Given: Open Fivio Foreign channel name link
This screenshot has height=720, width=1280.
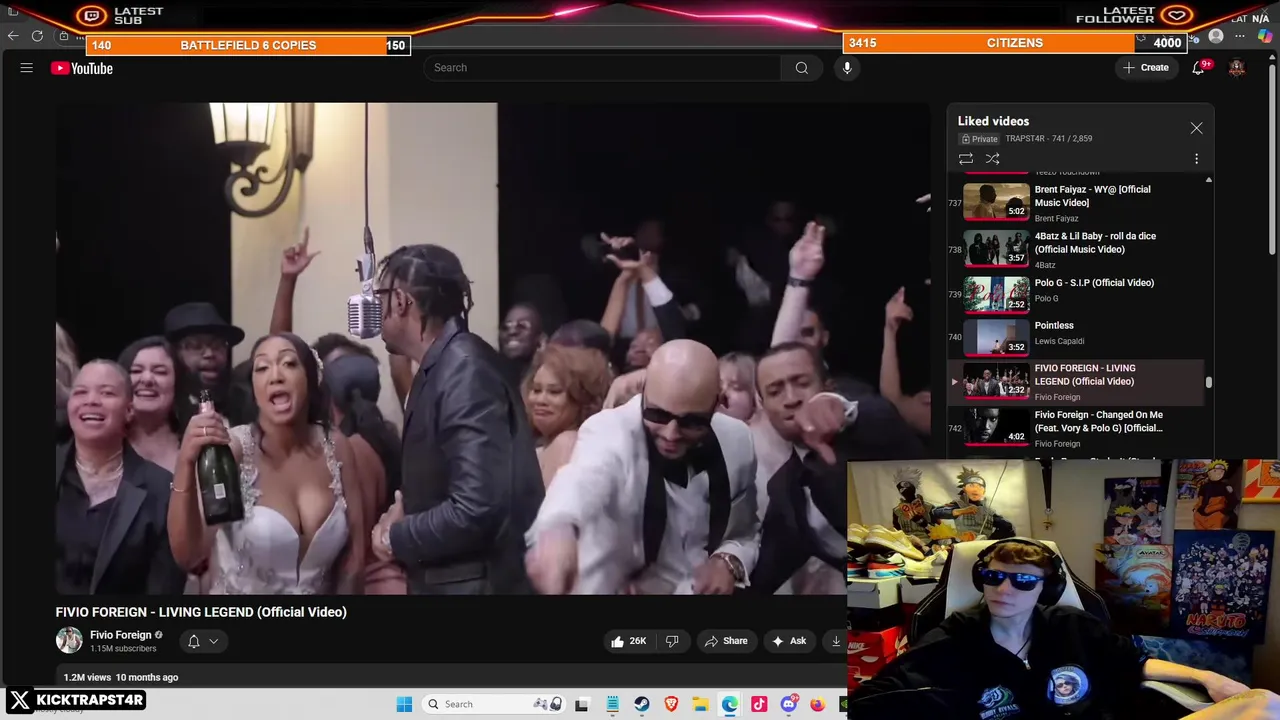Looking at the screenshot, I should [x=120, y=635].
